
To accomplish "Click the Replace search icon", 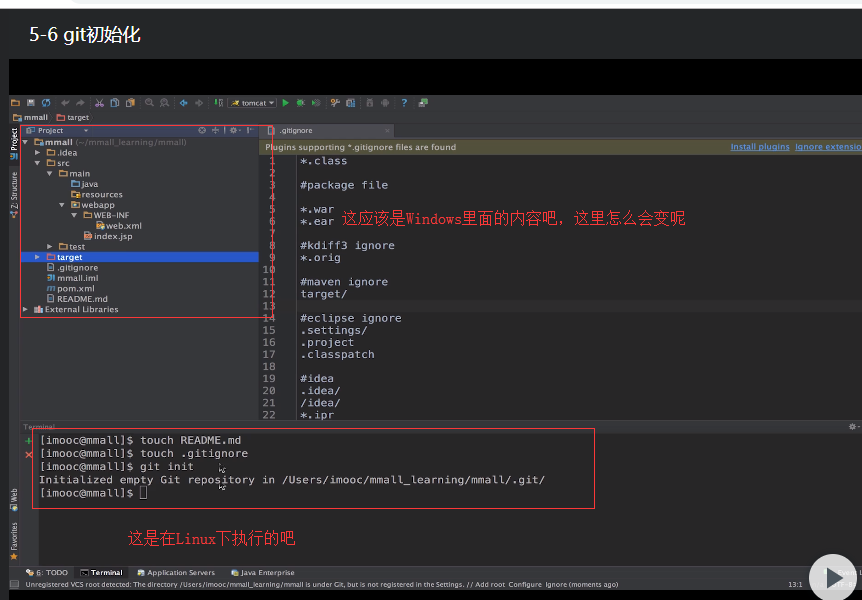I will [x=164, y=103].
